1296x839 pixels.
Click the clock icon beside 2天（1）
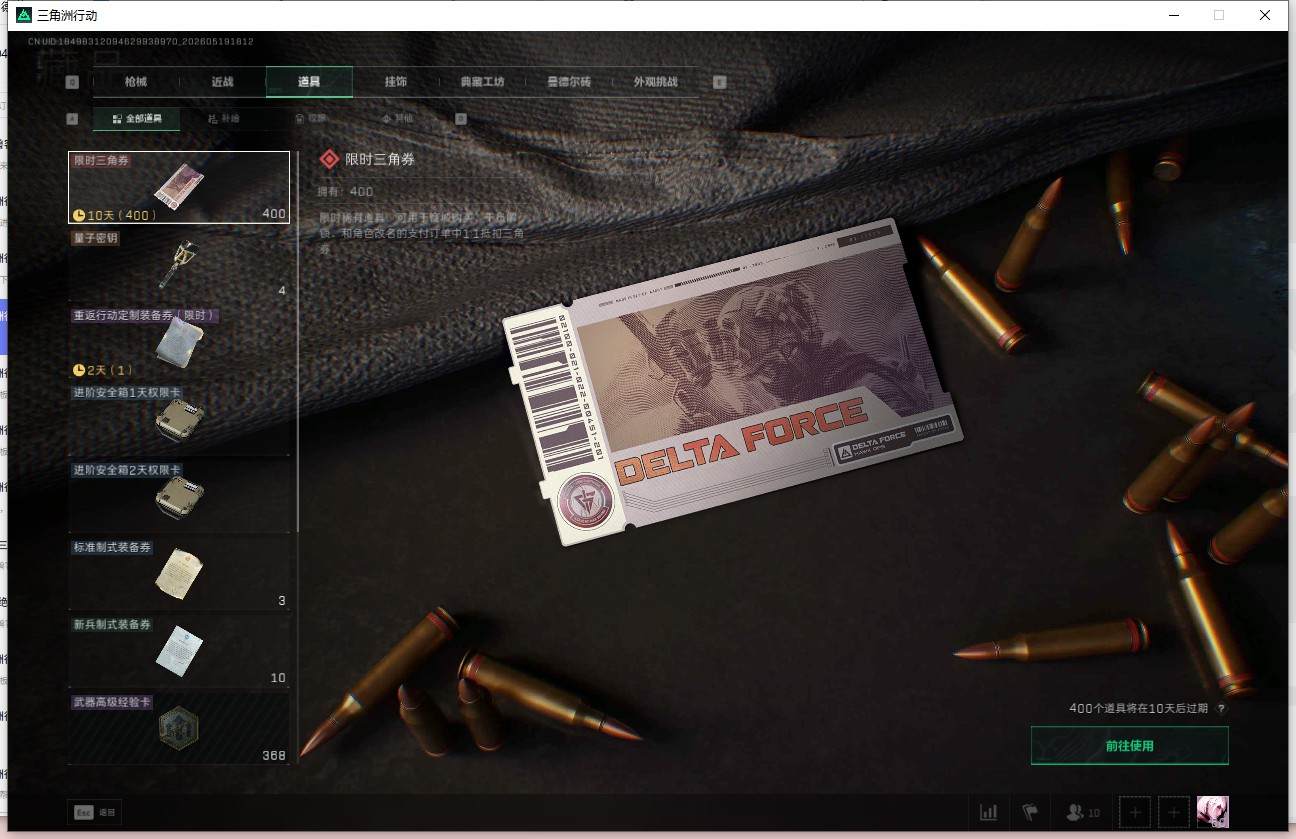[x=79, y=370]
